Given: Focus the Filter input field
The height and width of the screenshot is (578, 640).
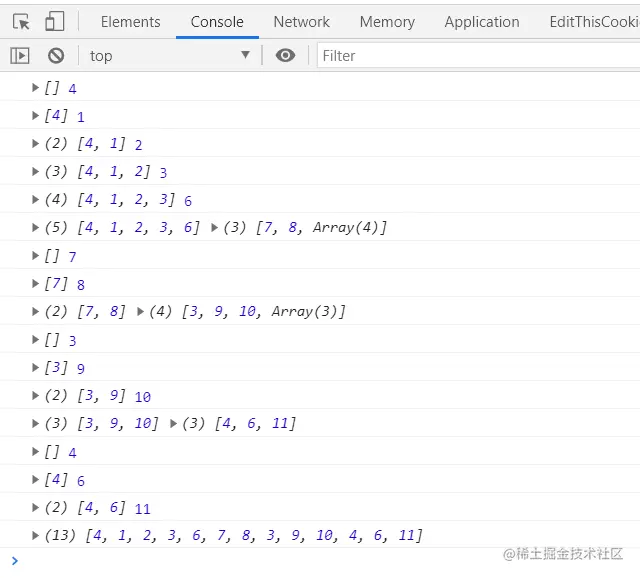Looking at the screenshot, I should (478, 56).
